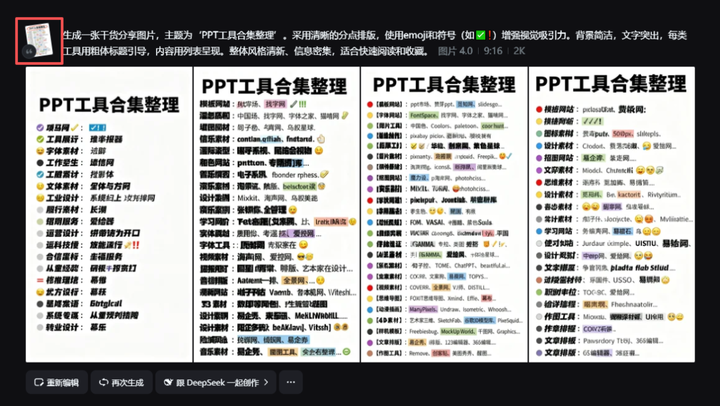
Task: Click the 再次生成 button
Action: (121, 382)
